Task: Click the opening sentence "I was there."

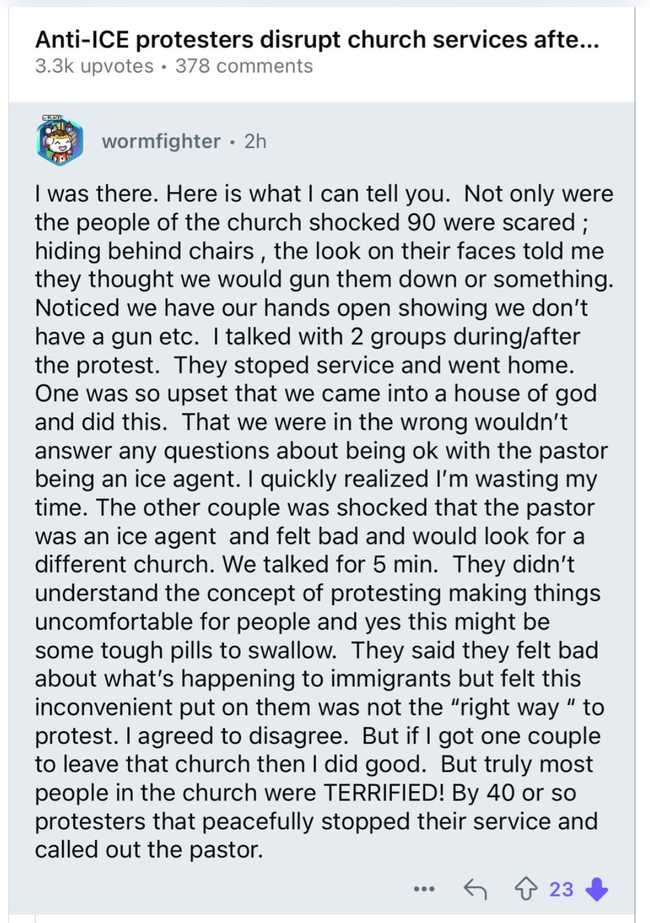Action: (x=87, y=194)
